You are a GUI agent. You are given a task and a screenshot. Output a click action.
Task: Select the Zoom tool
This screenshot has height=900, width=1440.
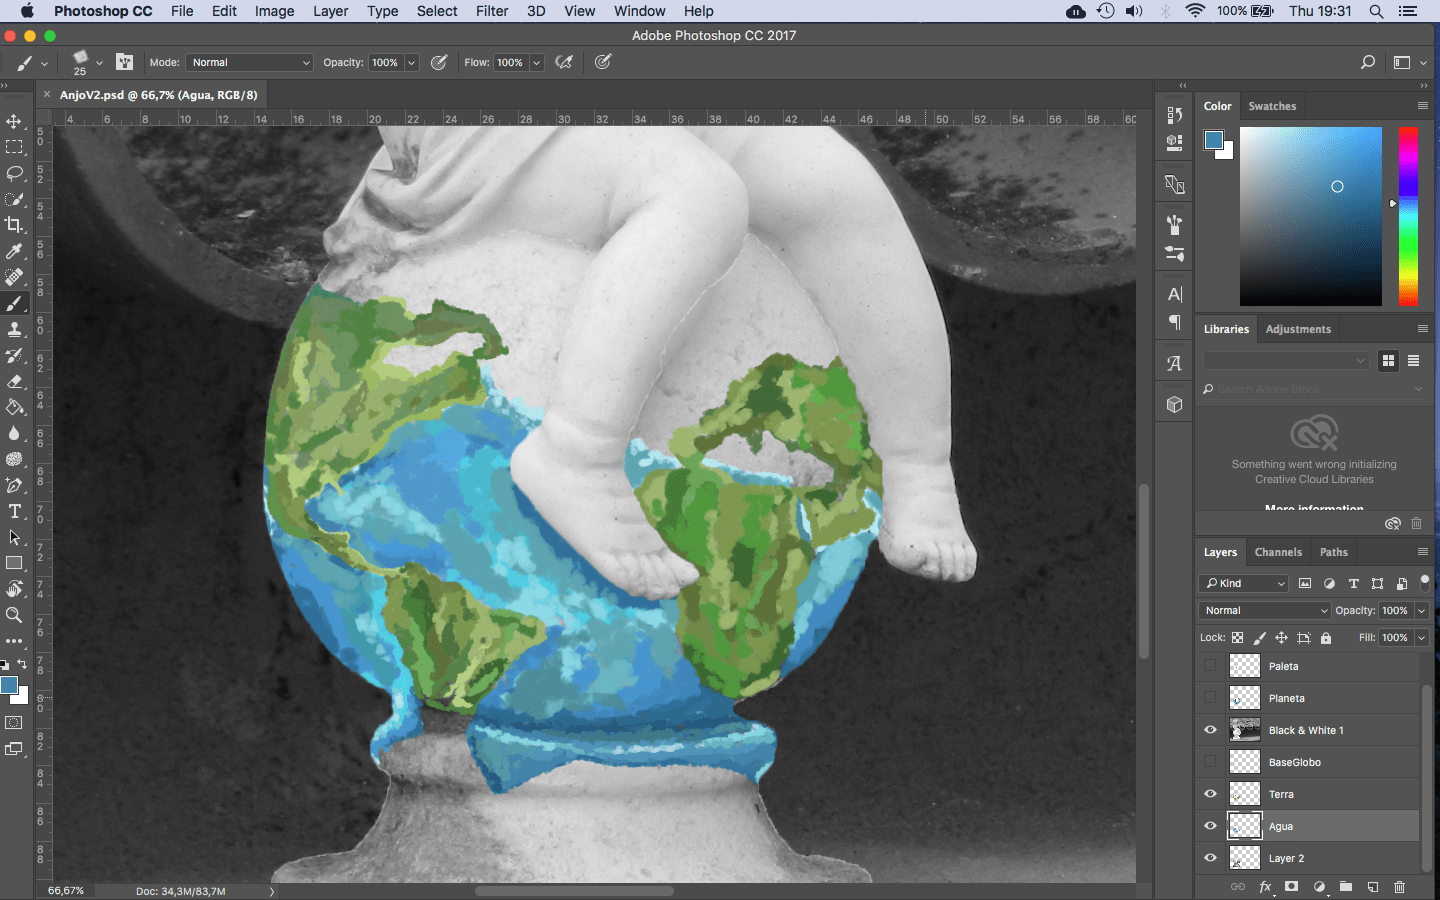click(x=14, y=615)
